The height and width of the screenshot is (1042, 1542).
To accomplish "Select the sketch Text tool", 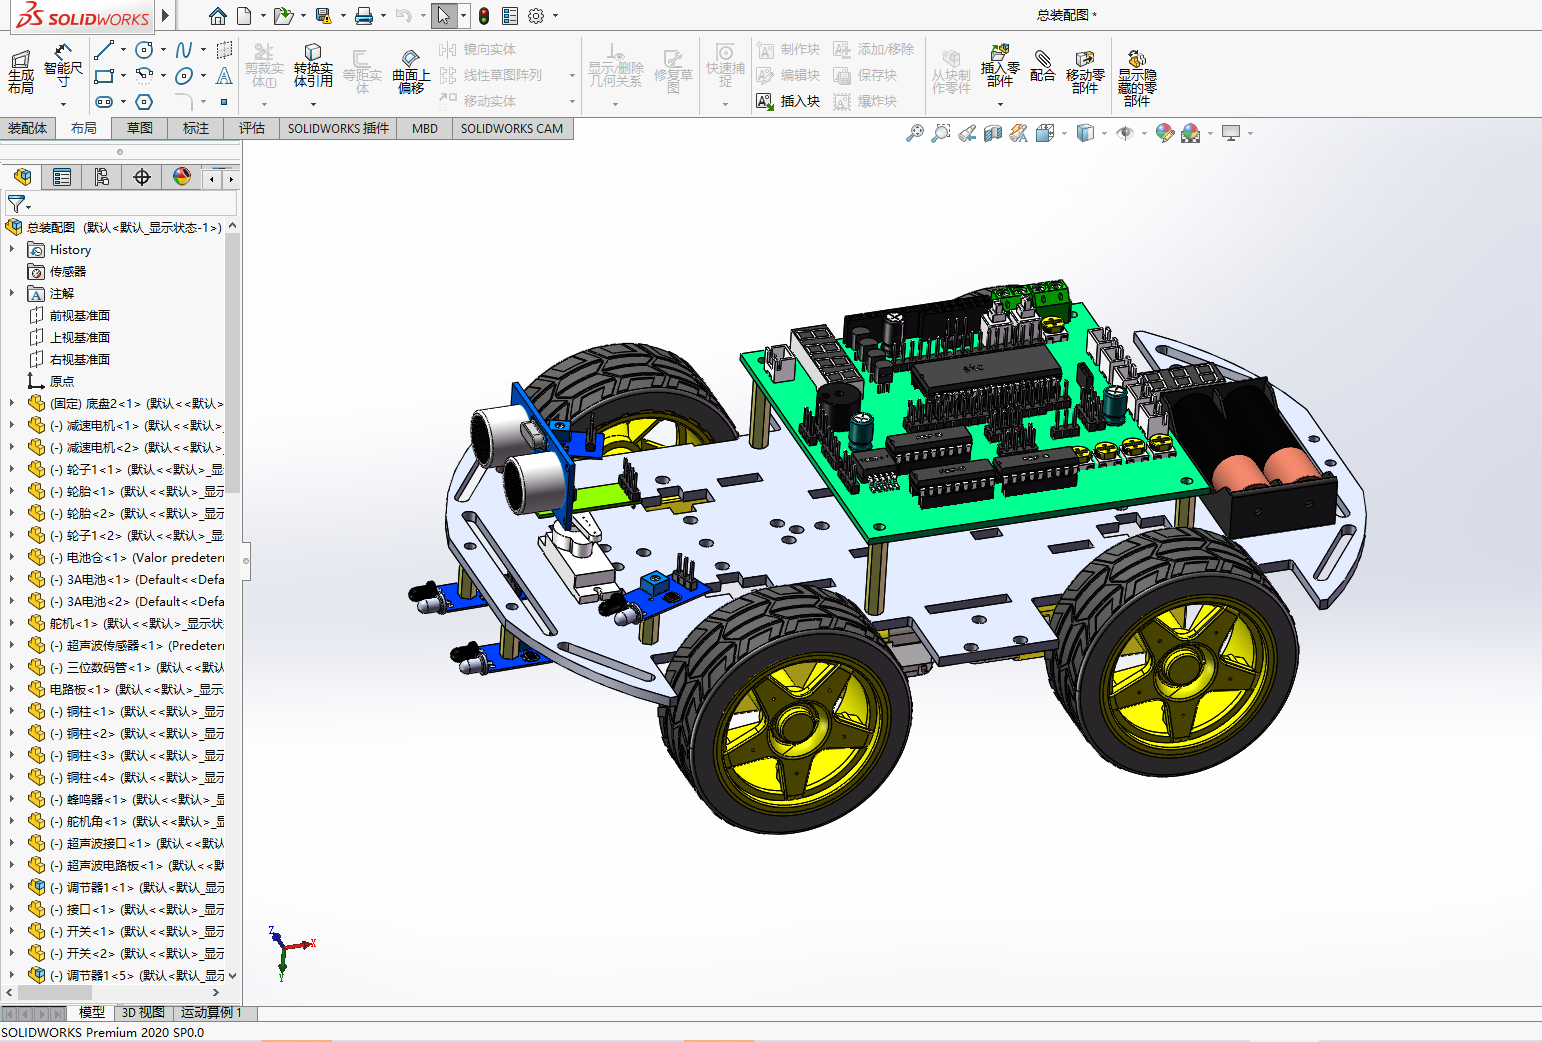I will pos(224,76).
